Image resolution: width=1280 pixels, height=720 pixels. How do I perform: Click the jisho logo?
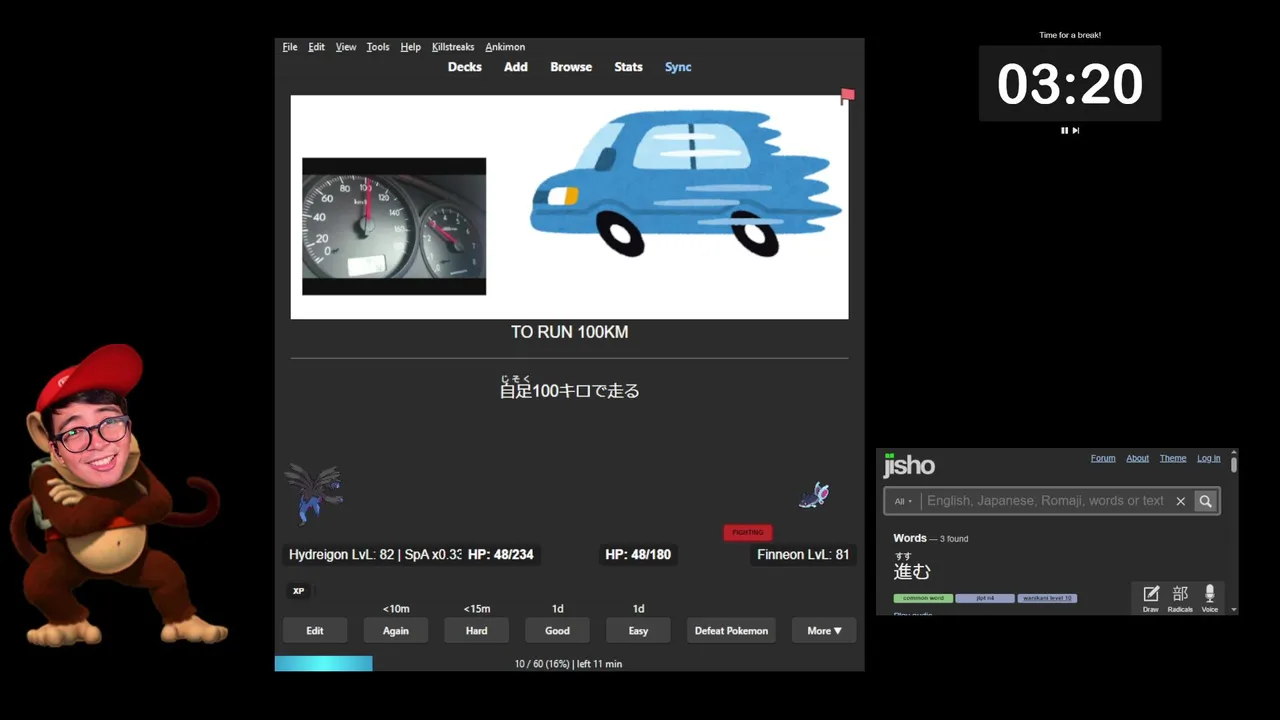[909, 465]
